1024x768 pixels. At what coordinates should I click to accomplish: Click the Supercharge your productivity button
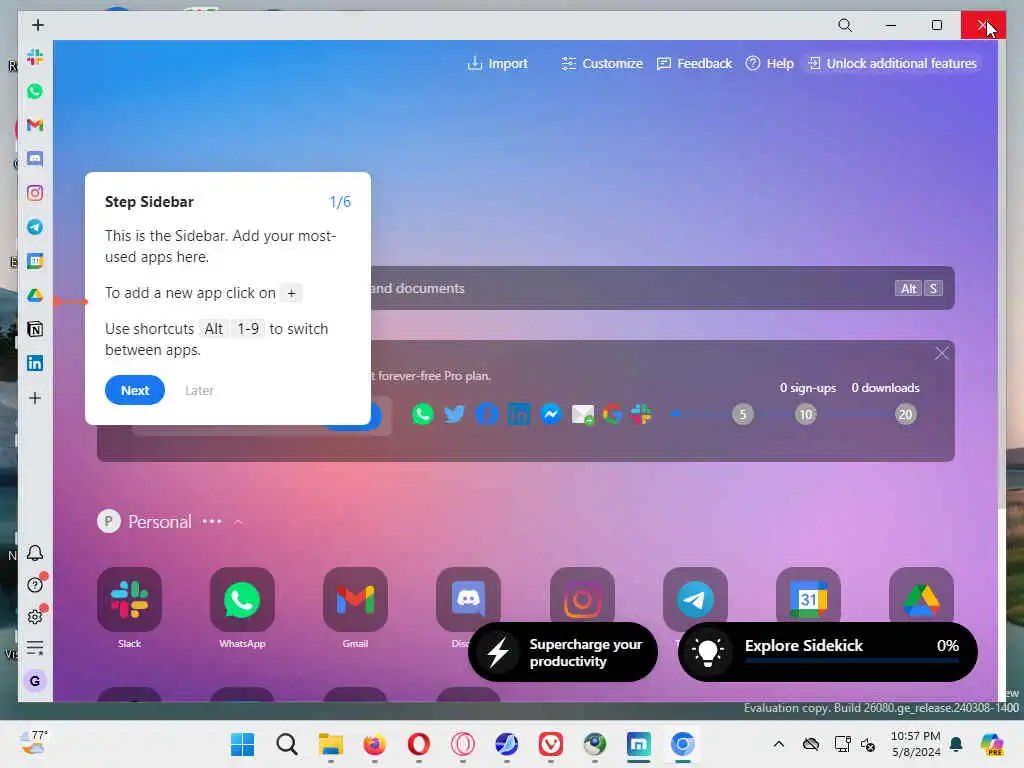pos(563,652)
